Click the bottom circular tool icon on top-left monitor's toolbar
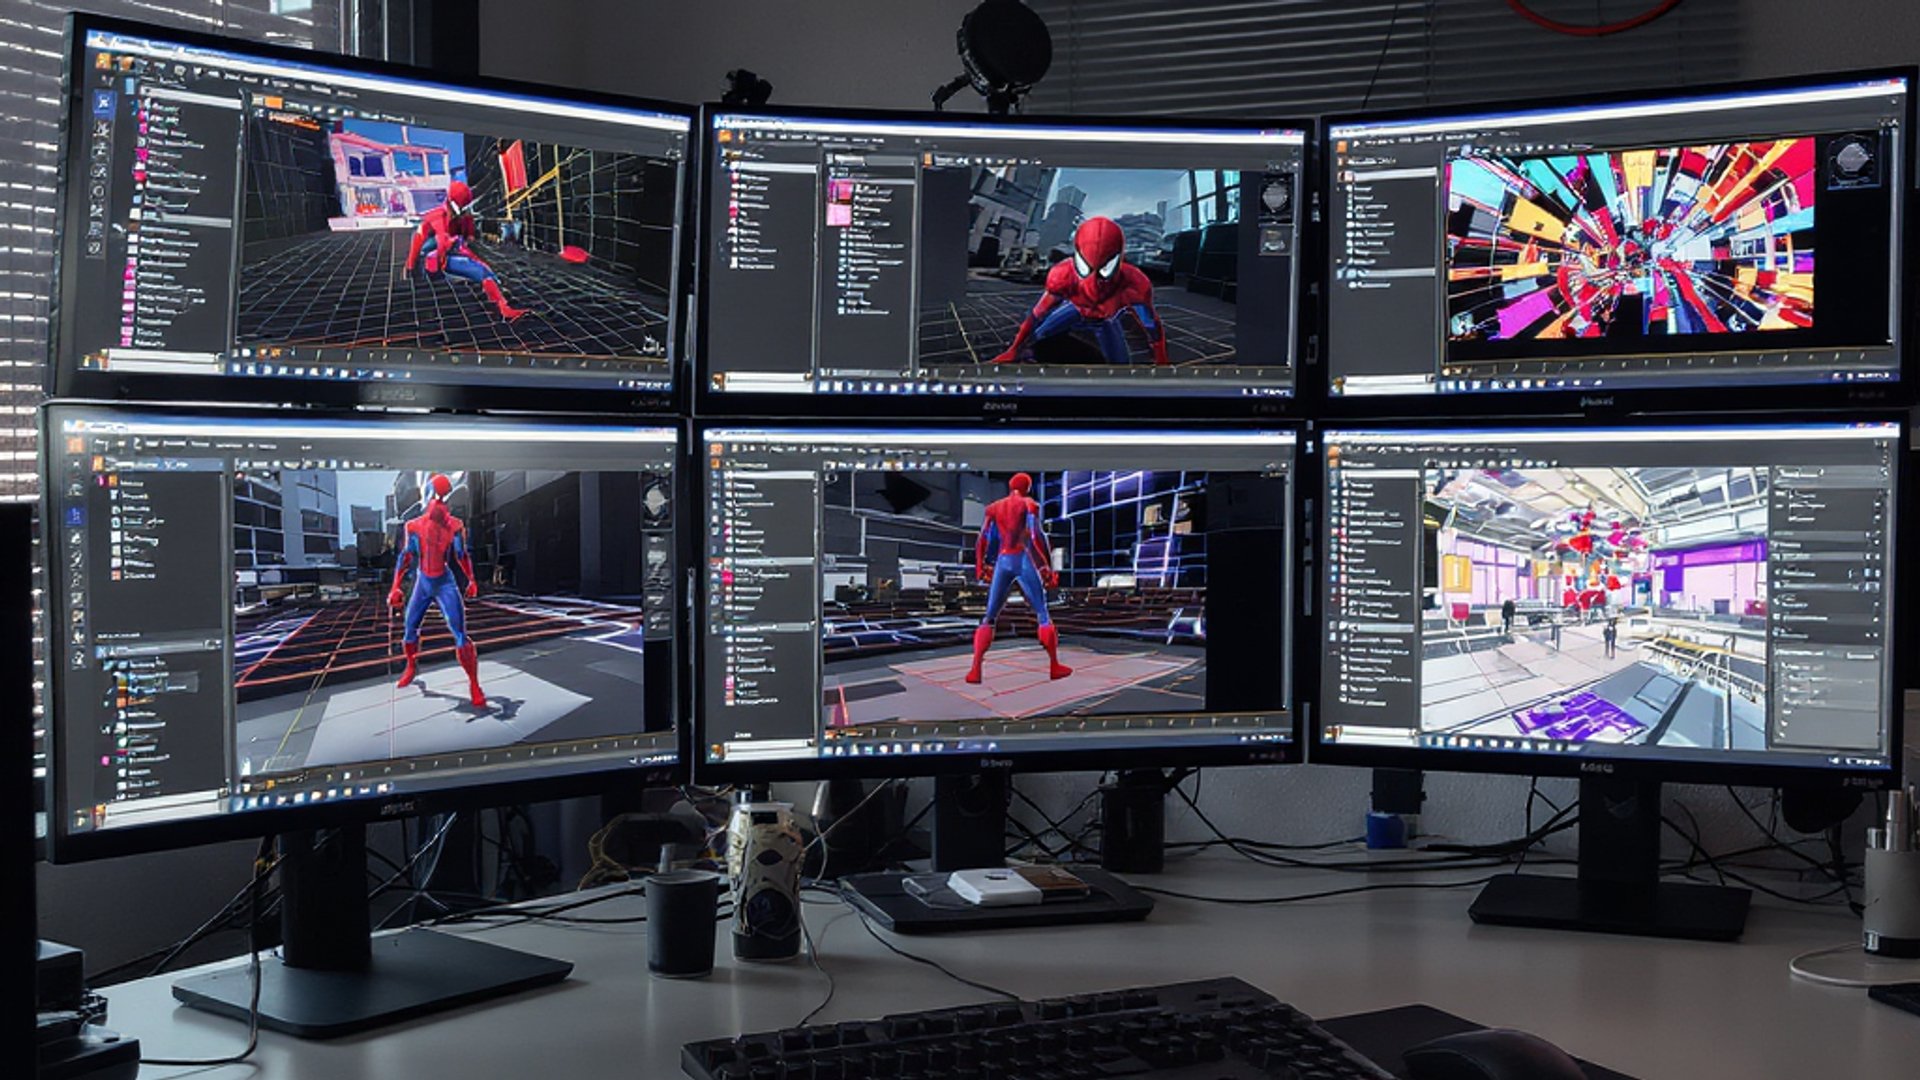The width and height of the screenshot is (1920, 1080). click(95, 247)
